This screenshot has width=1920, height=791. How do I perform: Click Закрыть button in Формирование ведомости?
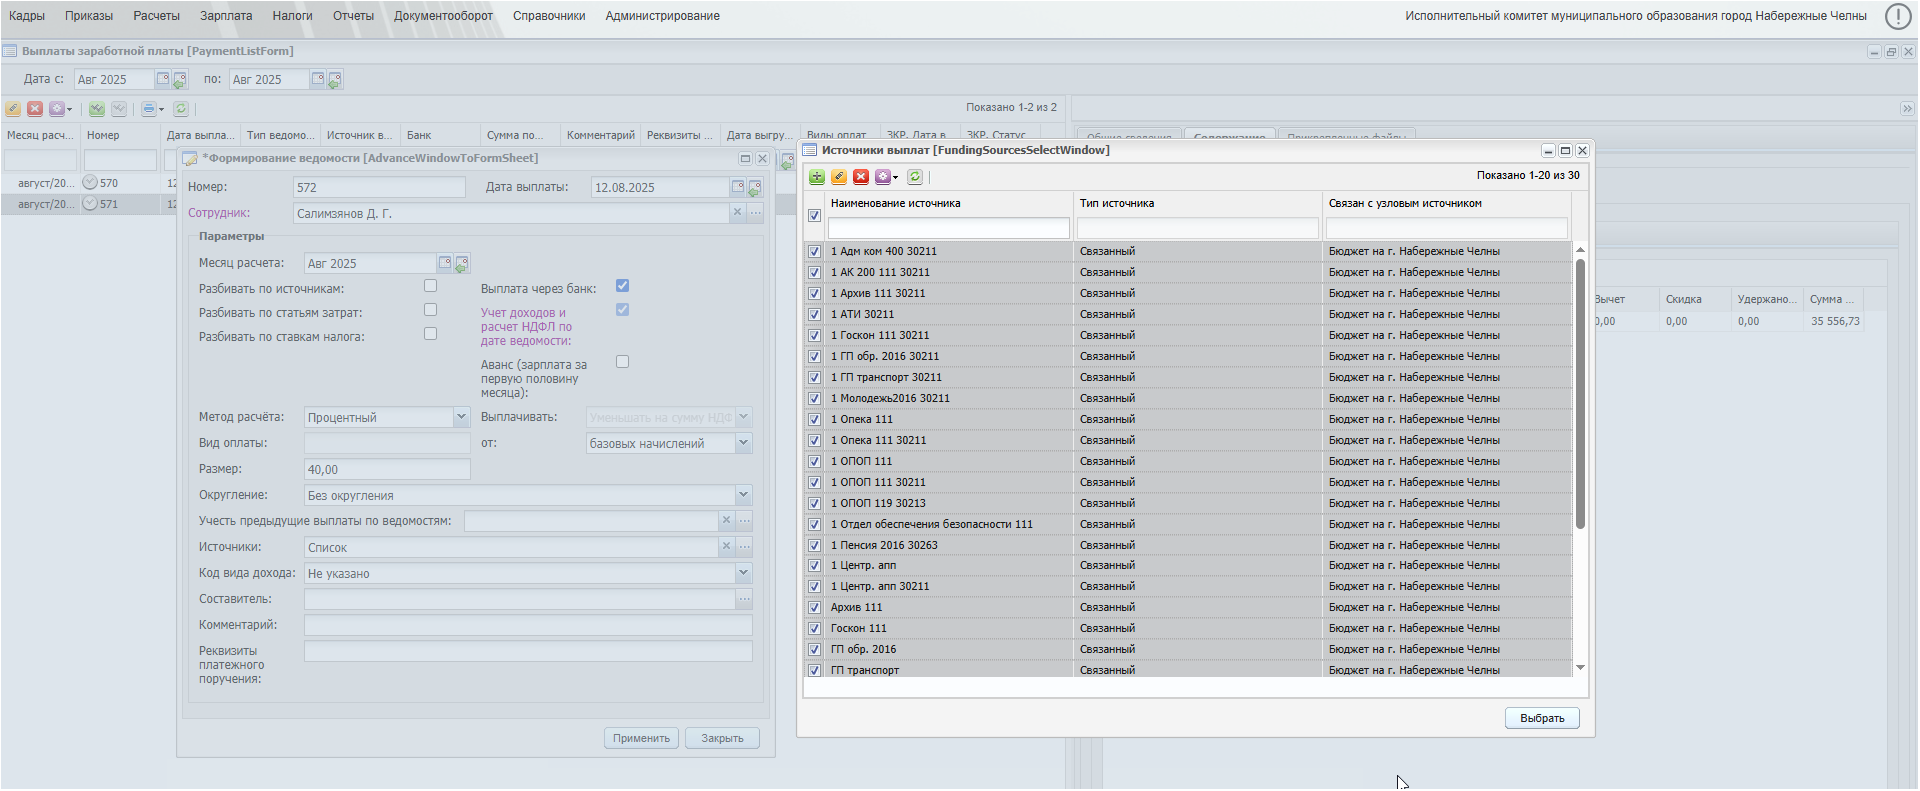click(722, 738)
